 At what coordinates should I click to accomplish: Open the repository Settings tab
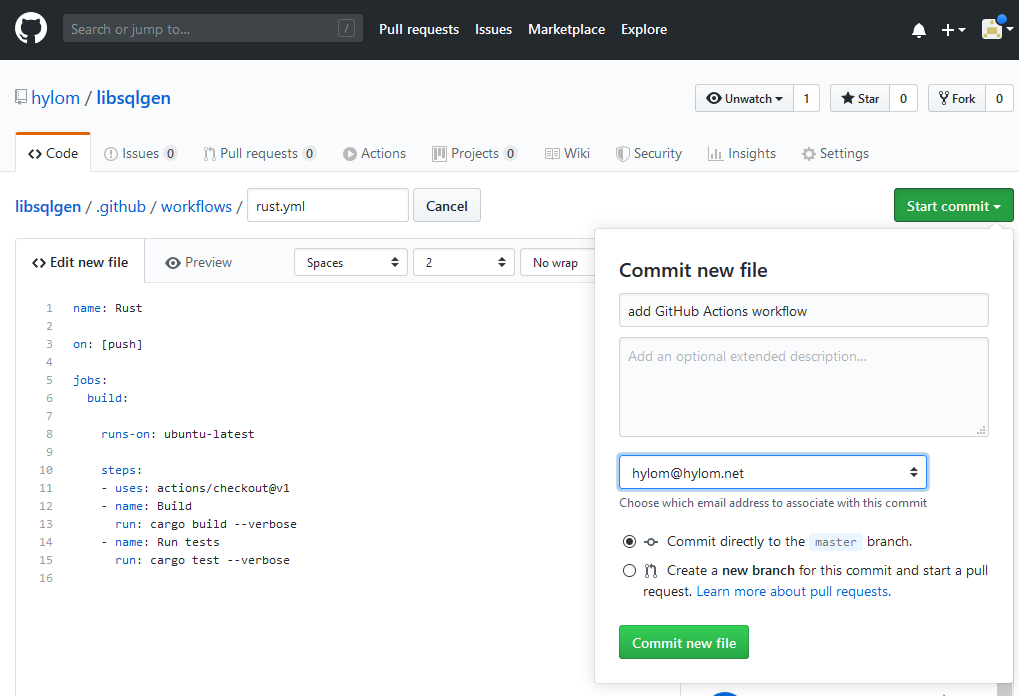point(835,153)
